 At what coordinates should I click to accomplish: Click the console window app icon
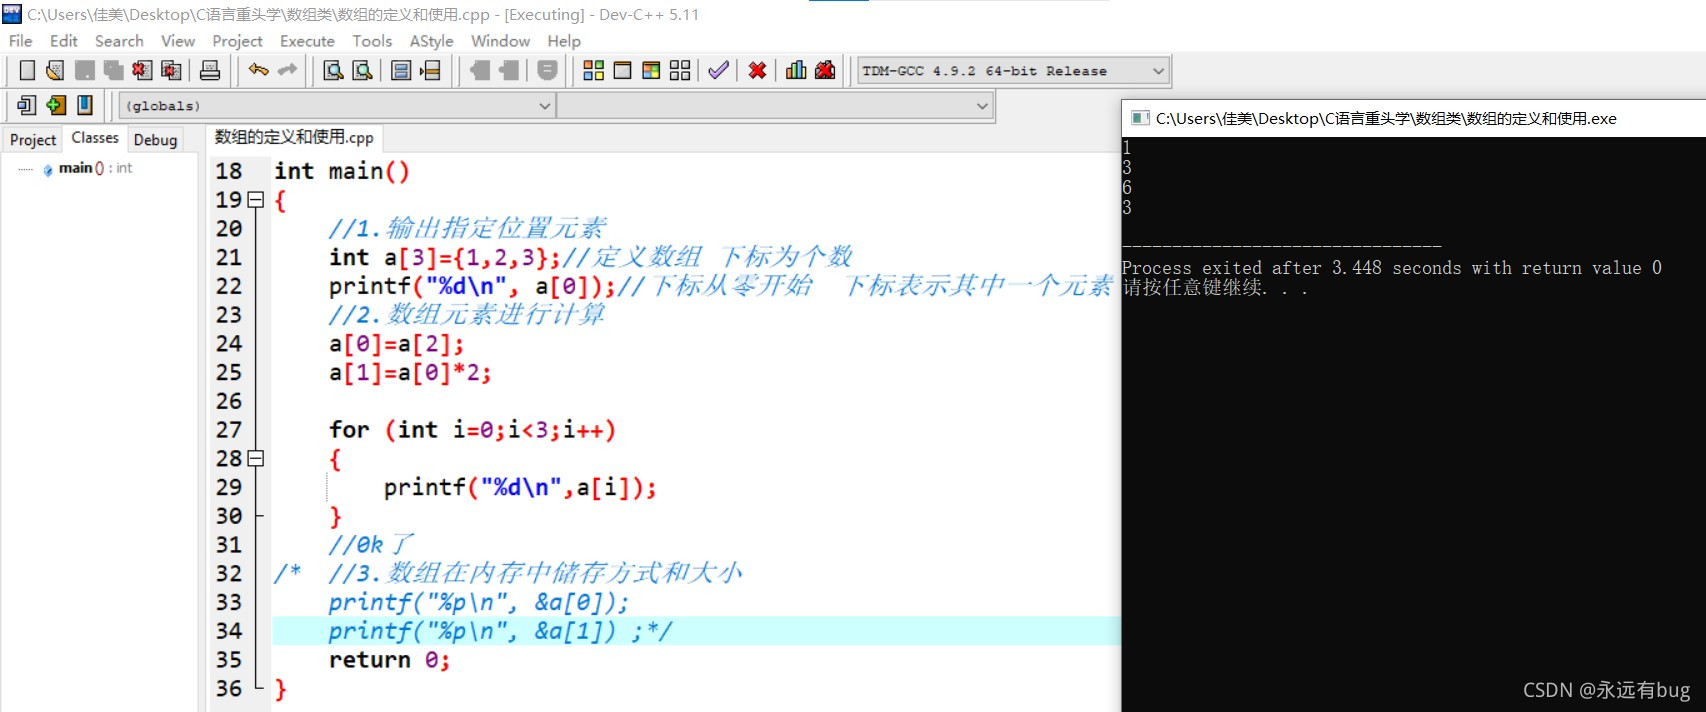click(1139, 118)
